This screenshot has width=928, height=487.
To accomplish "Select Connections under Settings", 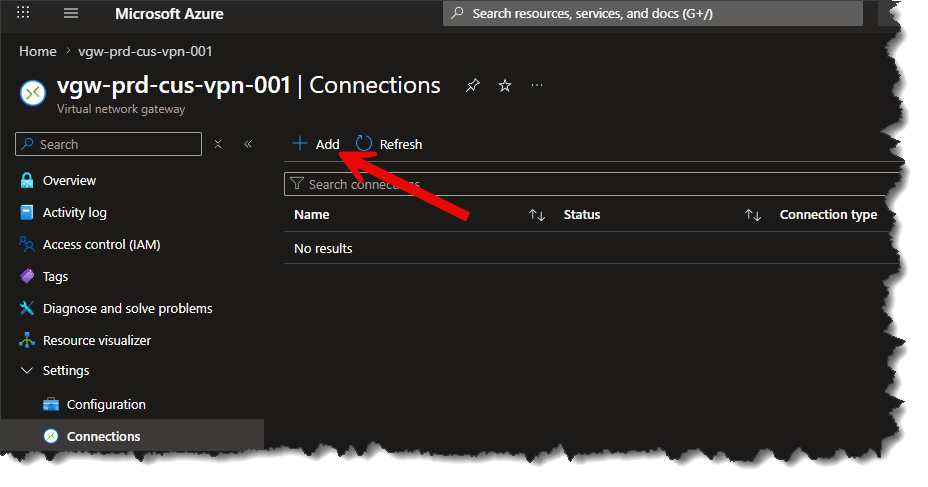I will pos(104,436).
